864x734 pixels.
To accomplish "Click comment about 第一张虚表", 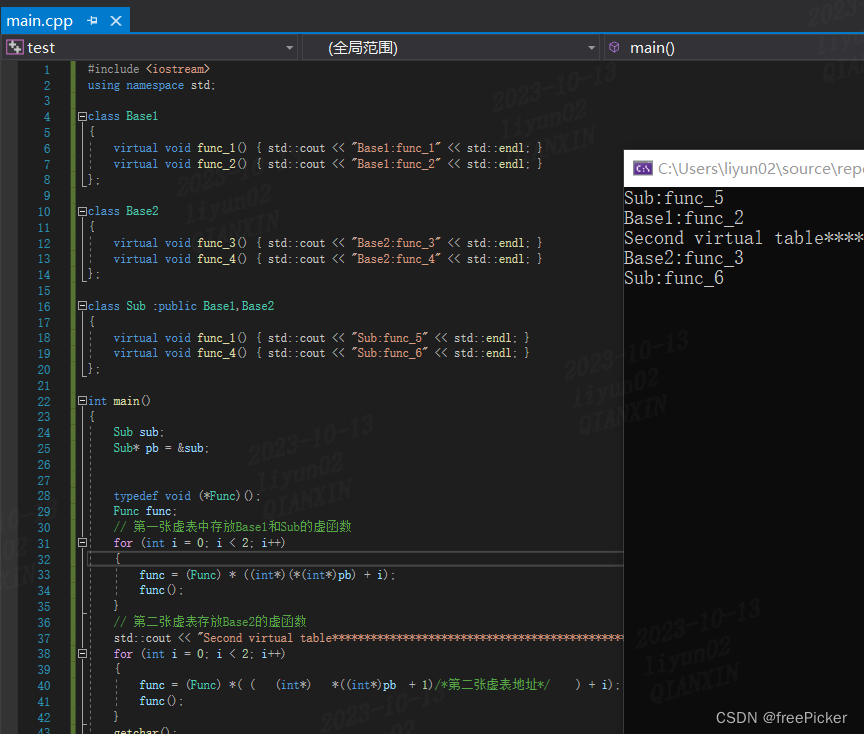I will (x=233, y=527).
